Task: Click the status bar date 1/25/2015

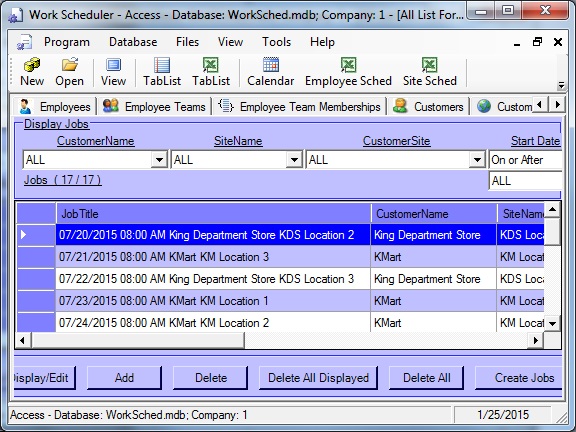Action: coord(503,415)
